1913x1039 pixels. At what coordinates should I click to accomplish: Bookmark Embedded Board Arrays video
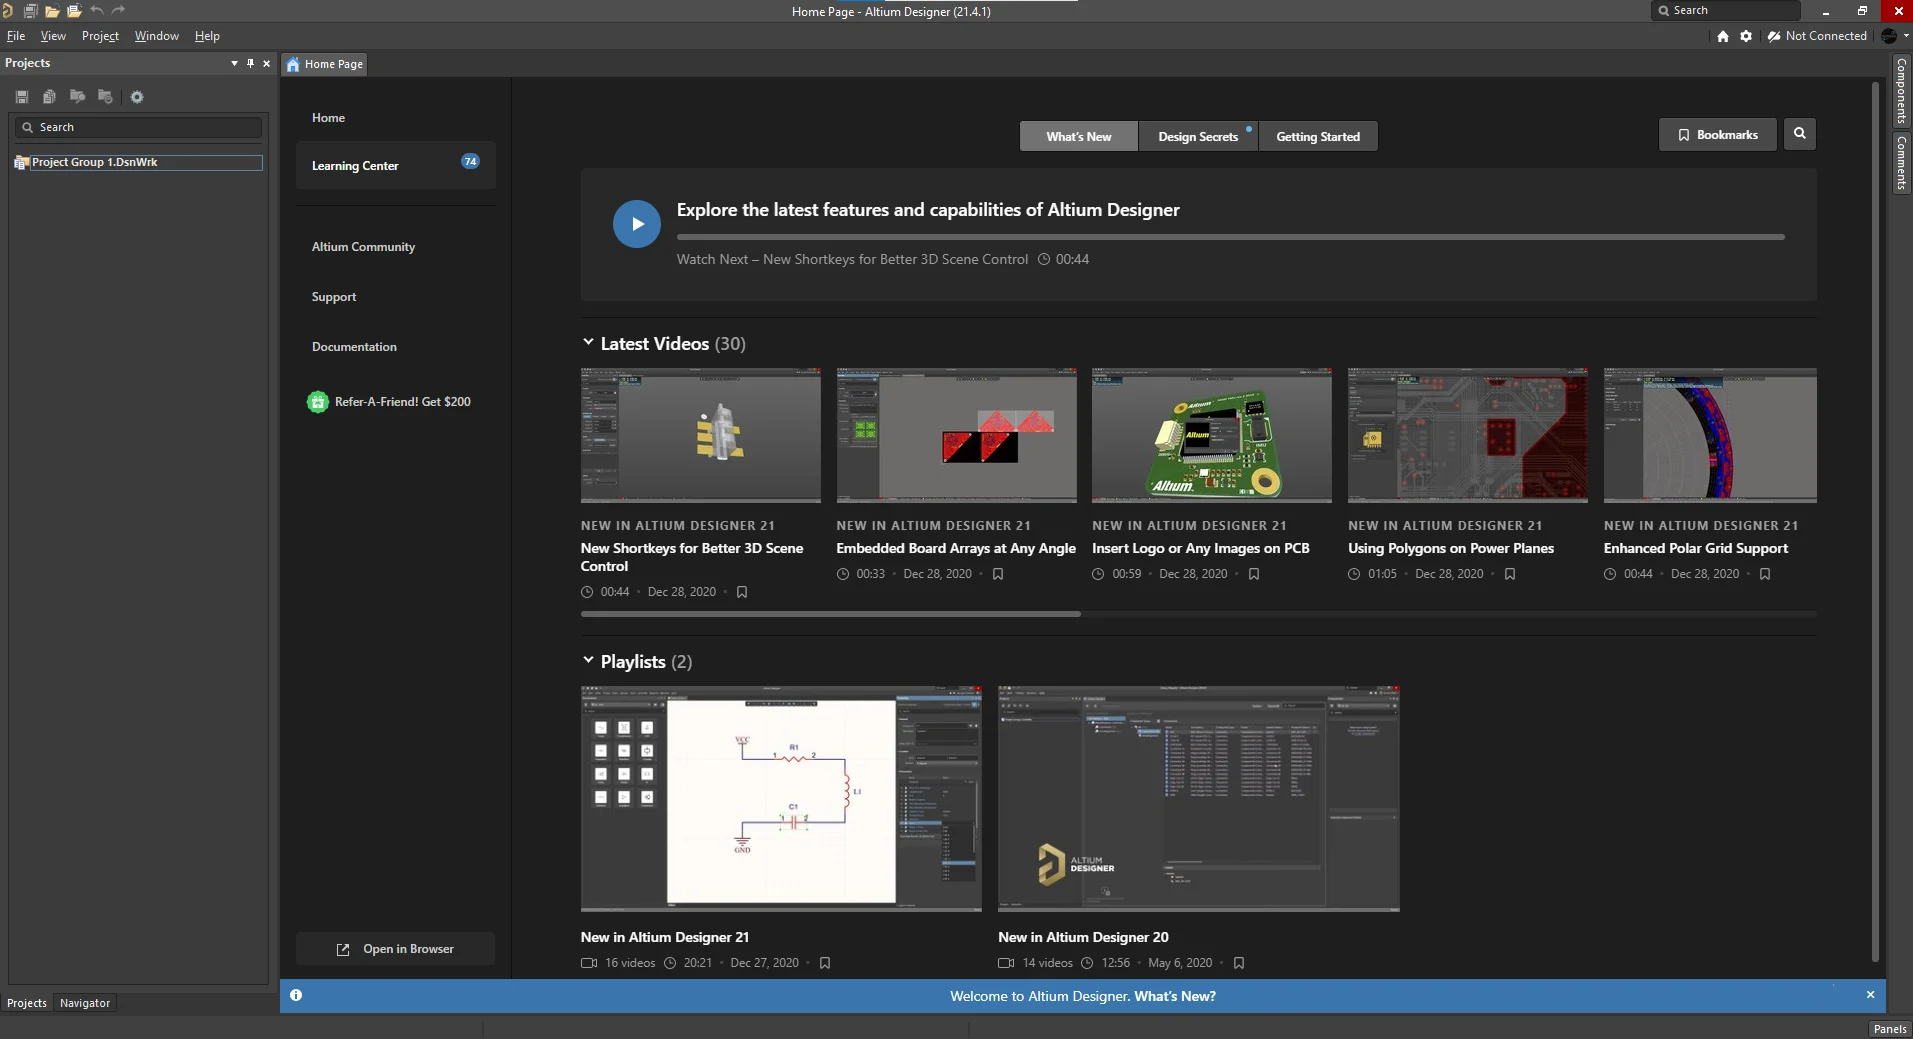coord(998,574)
